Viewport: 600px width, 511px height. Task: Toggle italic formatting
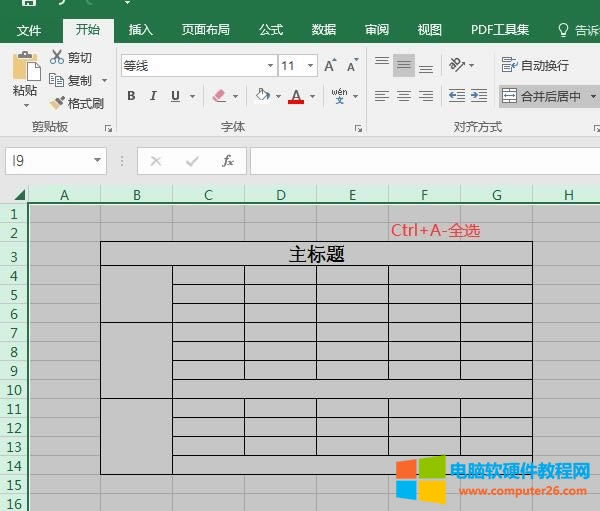[x=153, y=96]
